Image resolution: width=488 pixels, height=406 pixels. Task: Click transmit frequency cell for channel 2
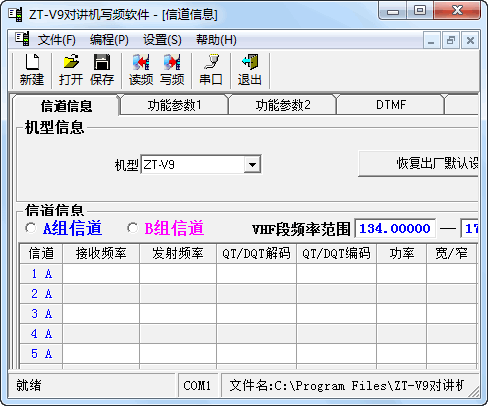pos(178,294)
